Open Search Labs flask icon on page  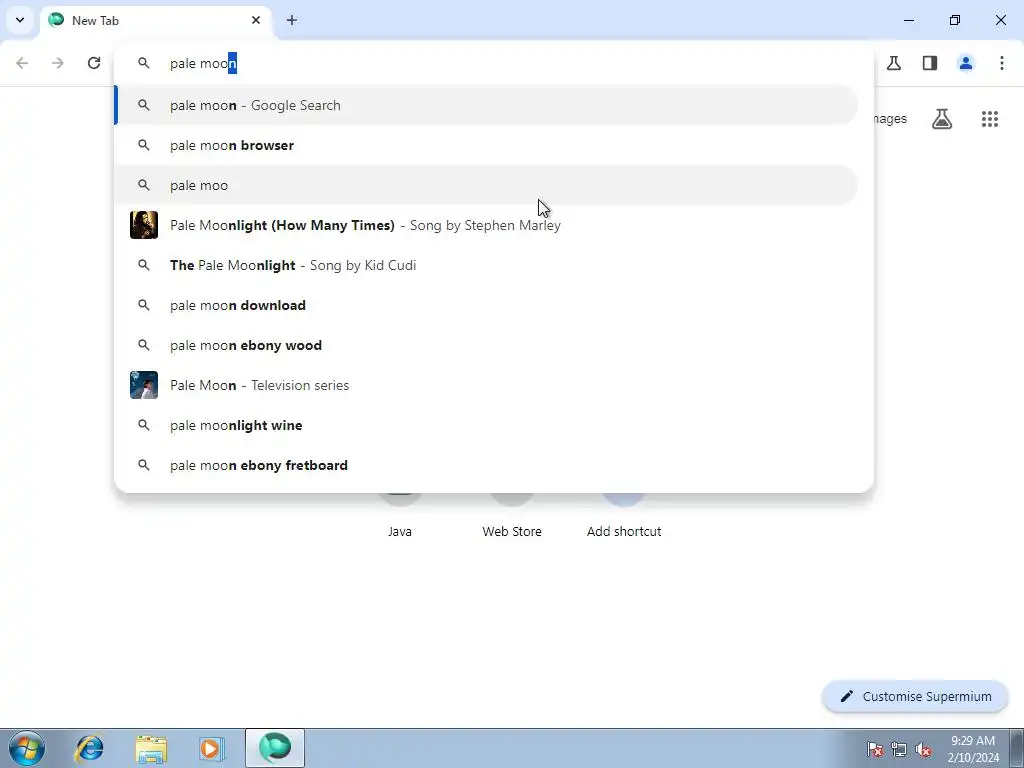pyautogui.click(x=942, y=119)
